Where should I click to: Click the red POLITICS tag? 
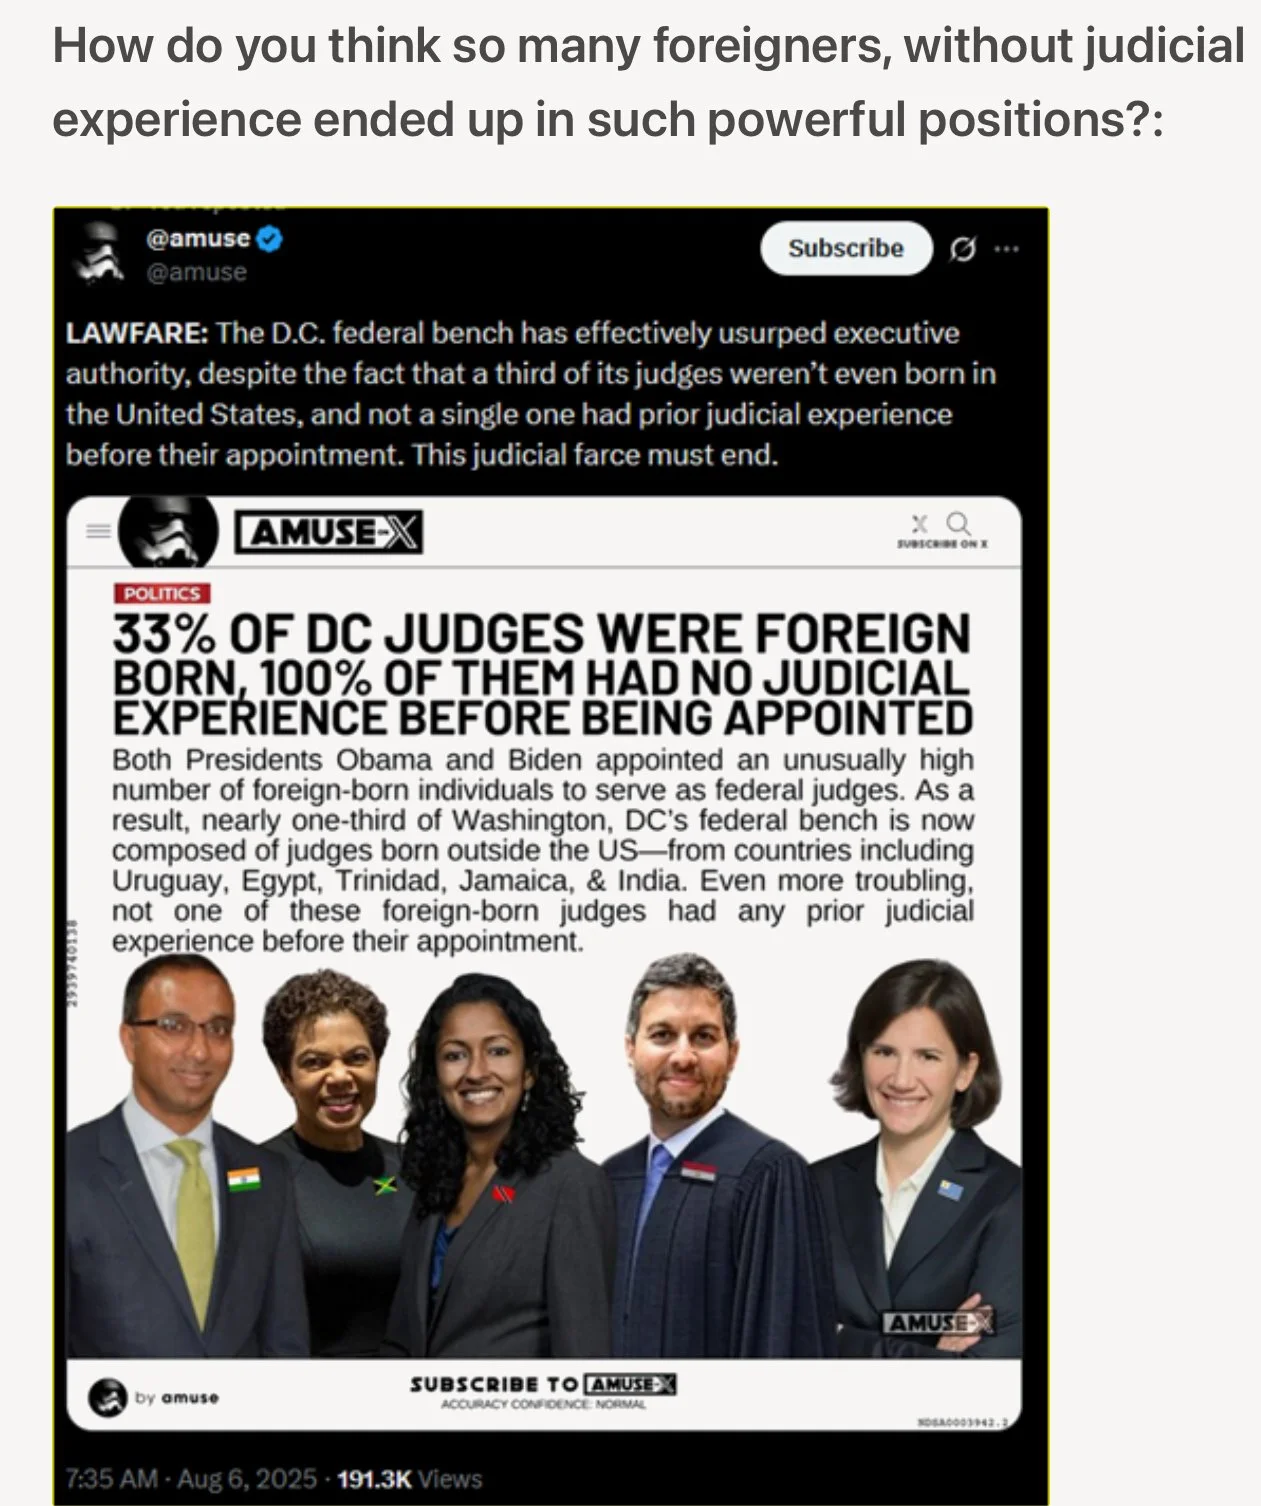[161, 593]
